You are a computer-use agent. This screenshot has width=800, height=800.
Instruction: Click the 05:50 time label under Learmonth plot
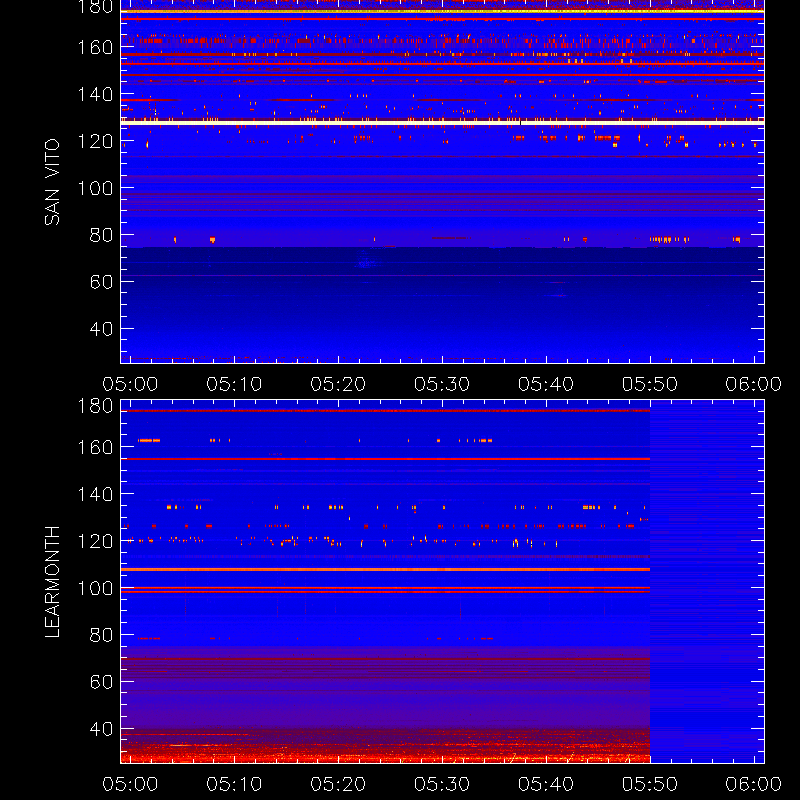click(x=650, y=784)
